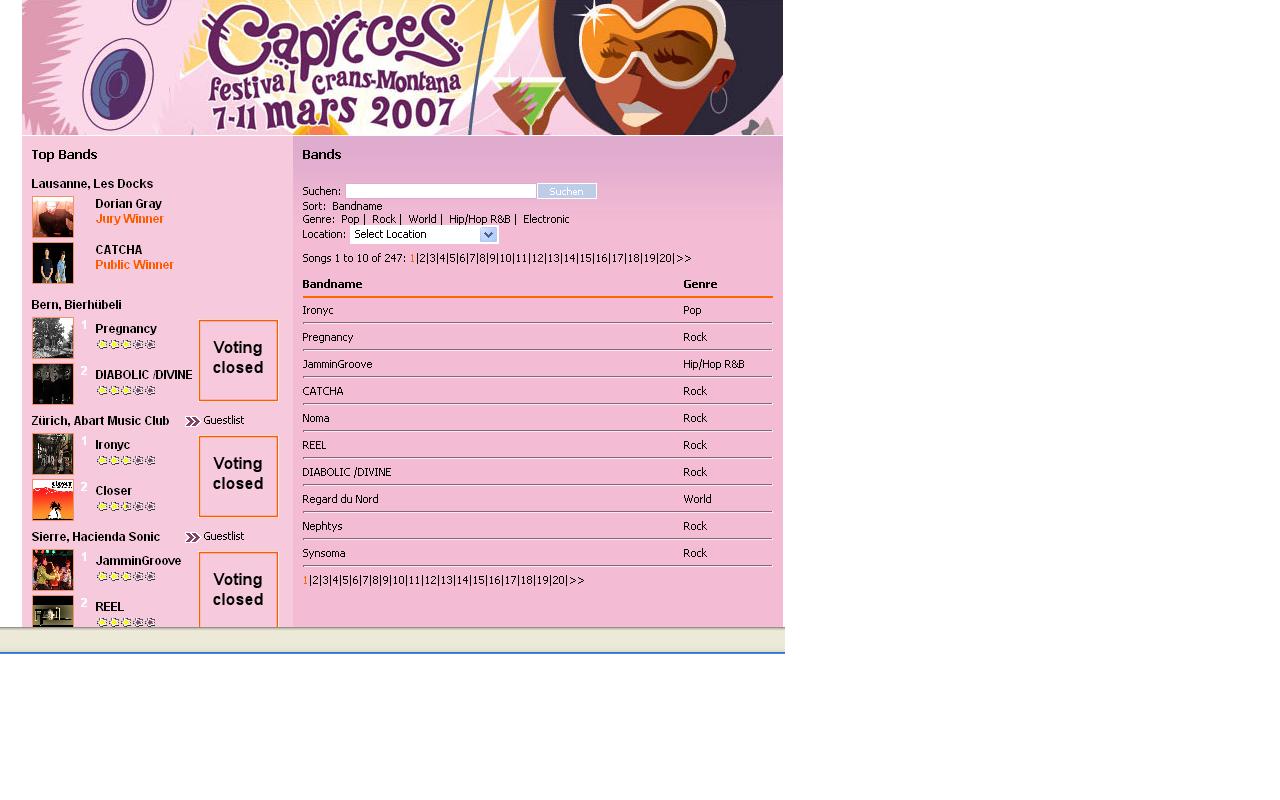Open Synsoma in the bands list
Image resolution: width=1280 pixels, height=800 pixels.
click(x=324, y=553)
